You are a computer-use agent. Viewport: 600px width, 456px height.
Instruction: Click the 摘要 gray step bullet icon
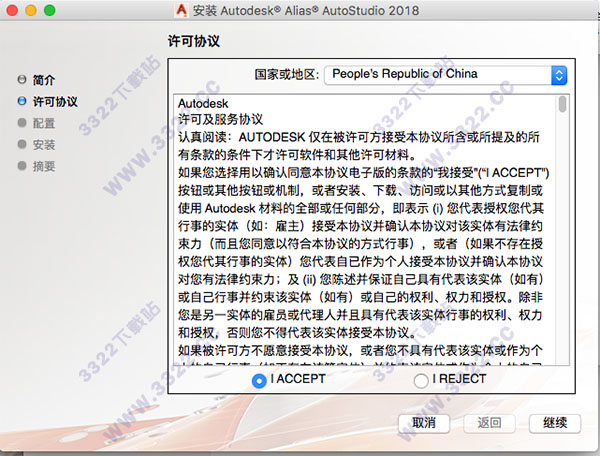(22, 165)
